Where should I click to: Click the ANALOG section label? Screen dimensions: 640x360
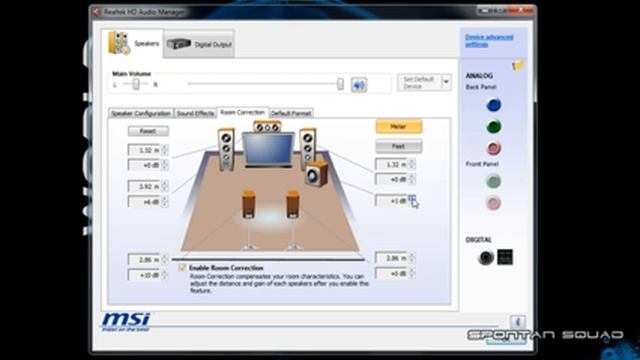[x=479, y=76]
